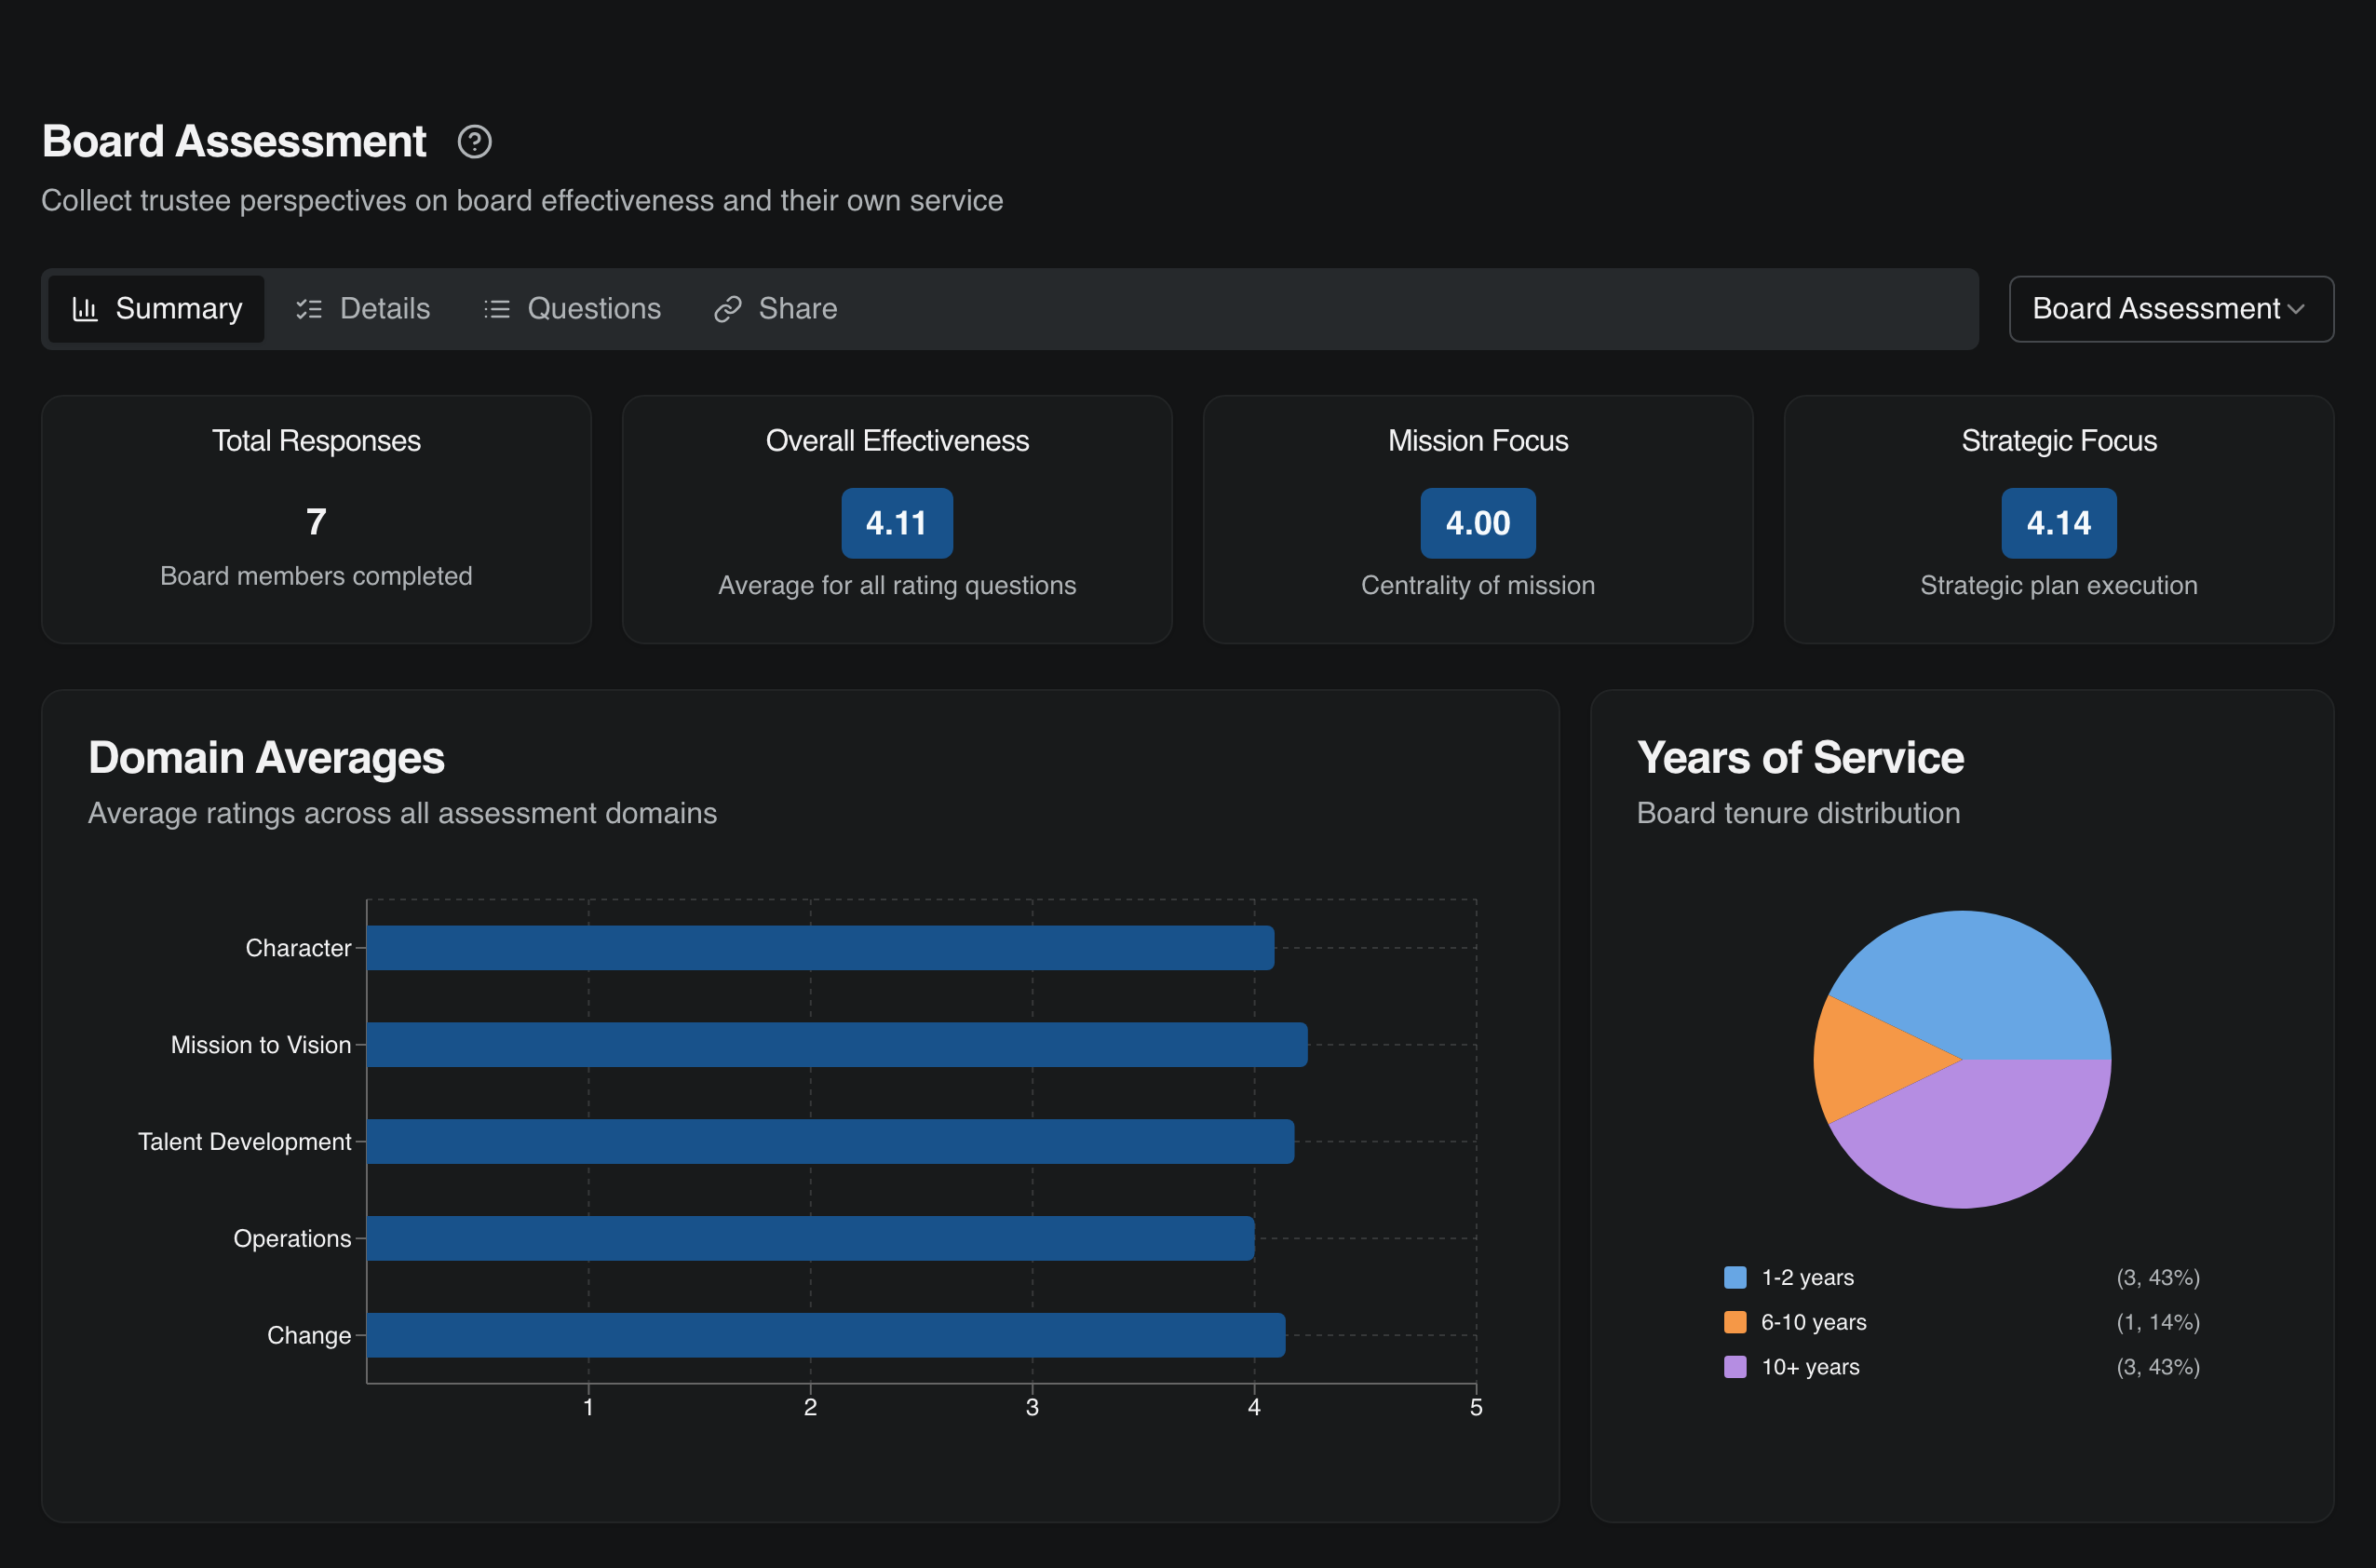Click the '6-10 years' legend label
Screen dimensions: 2376x1568
click(x=1813, y=1322)
